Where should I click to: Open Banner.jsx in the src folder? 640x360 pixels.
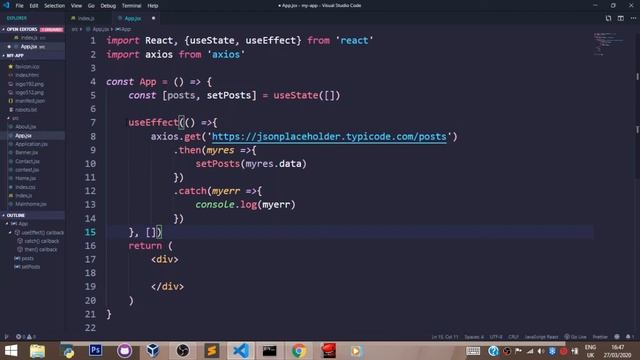(x=27, y=153)
